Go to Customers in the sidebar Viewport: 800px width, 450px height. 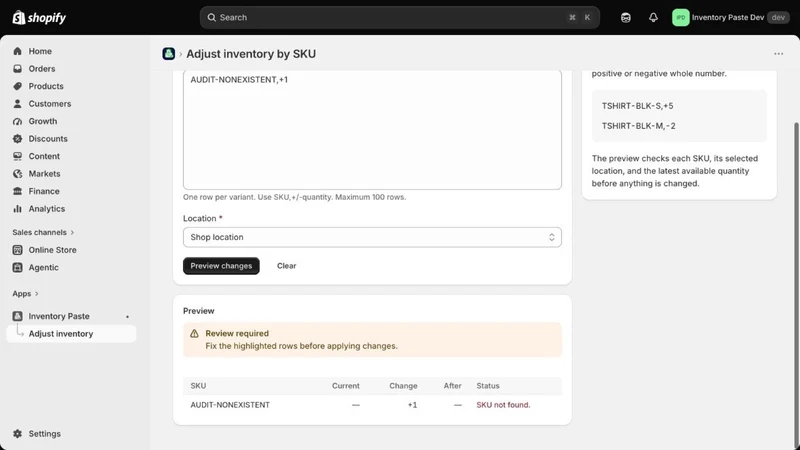click(x=50, y=104)
